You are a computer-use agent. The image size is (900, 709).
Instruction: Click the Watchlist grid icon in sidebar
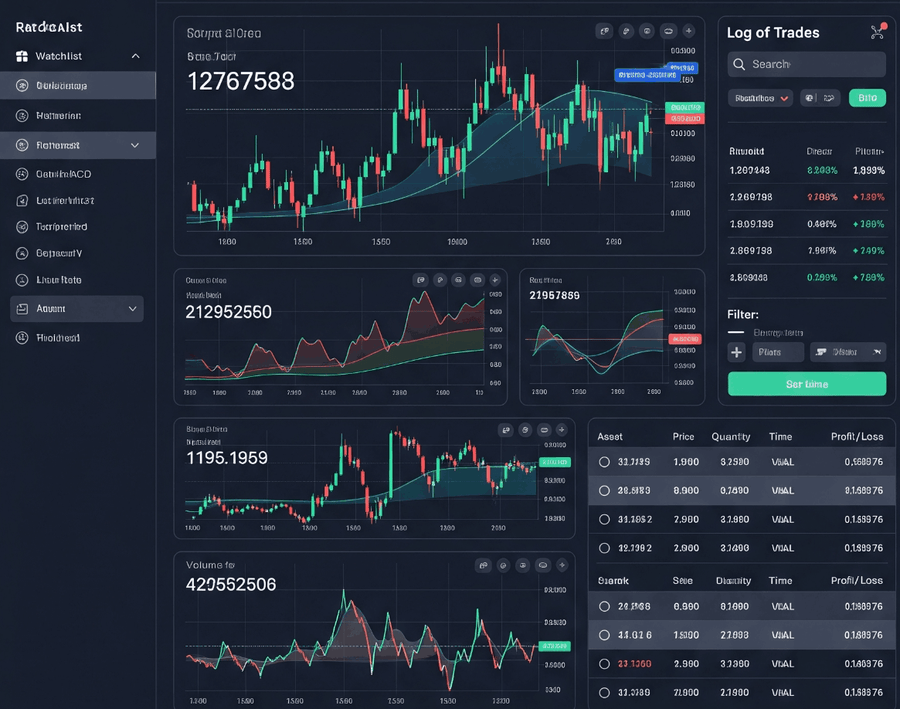click(22, 56)
